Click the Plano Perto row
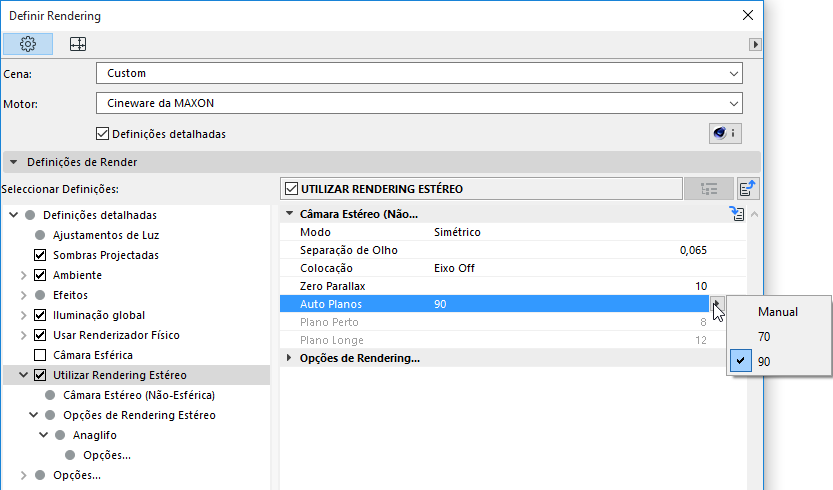This screenshot has height=490, width=833. [x=513, y=322]
